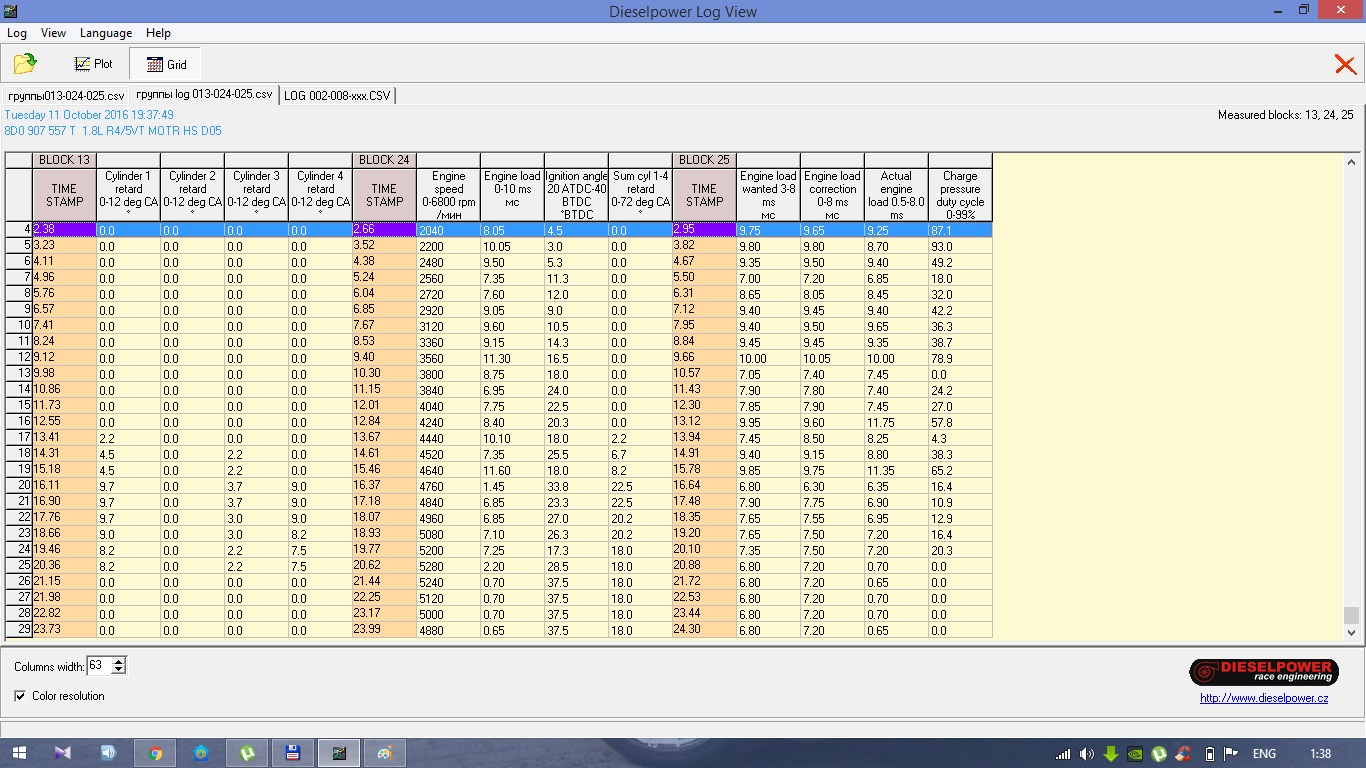Click the ENG language indicator in taskbar

coord(1264,754)
